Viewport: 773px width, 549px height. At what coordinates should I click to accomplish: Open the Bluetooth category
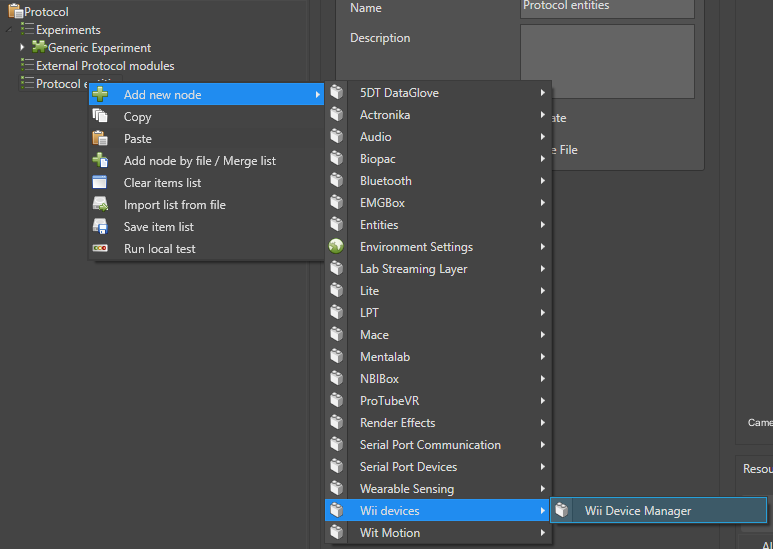[x=438, y=180]
